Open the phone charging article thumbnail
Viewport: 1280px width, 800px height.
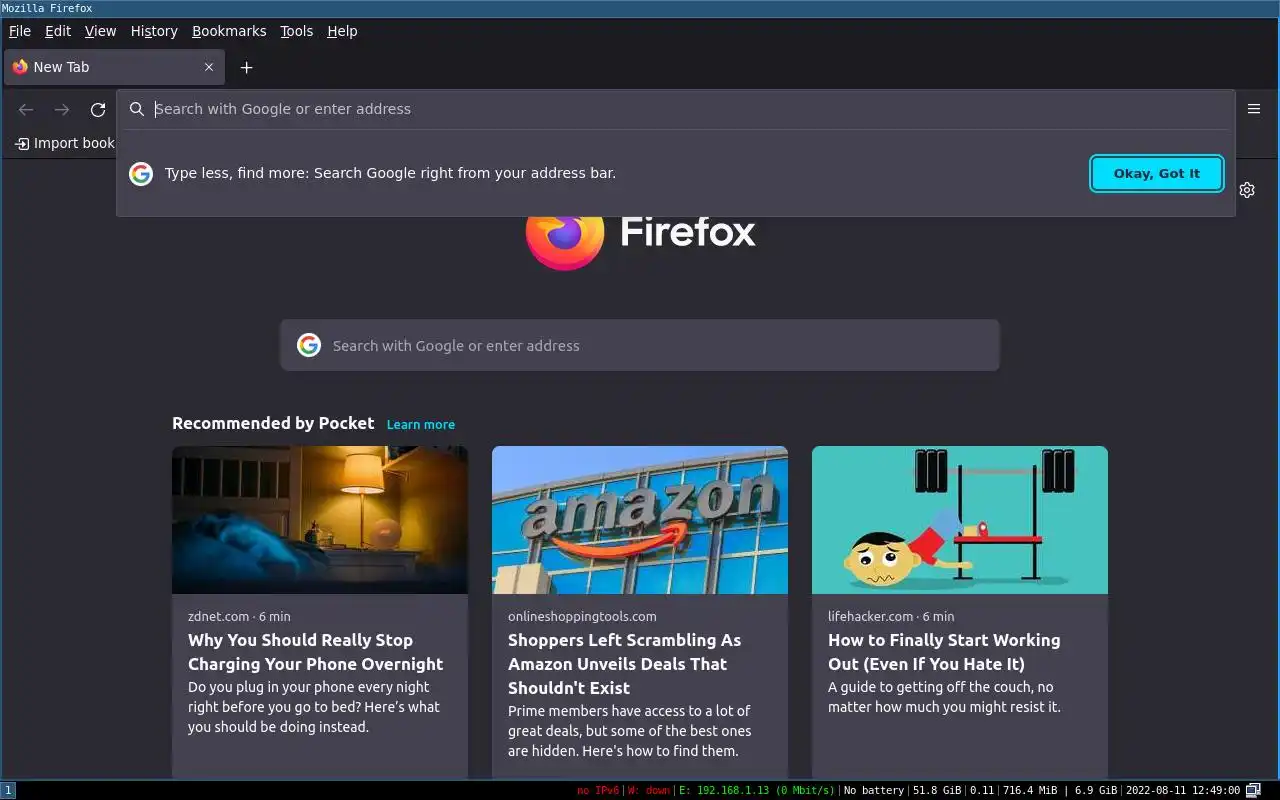pos(320,520)
